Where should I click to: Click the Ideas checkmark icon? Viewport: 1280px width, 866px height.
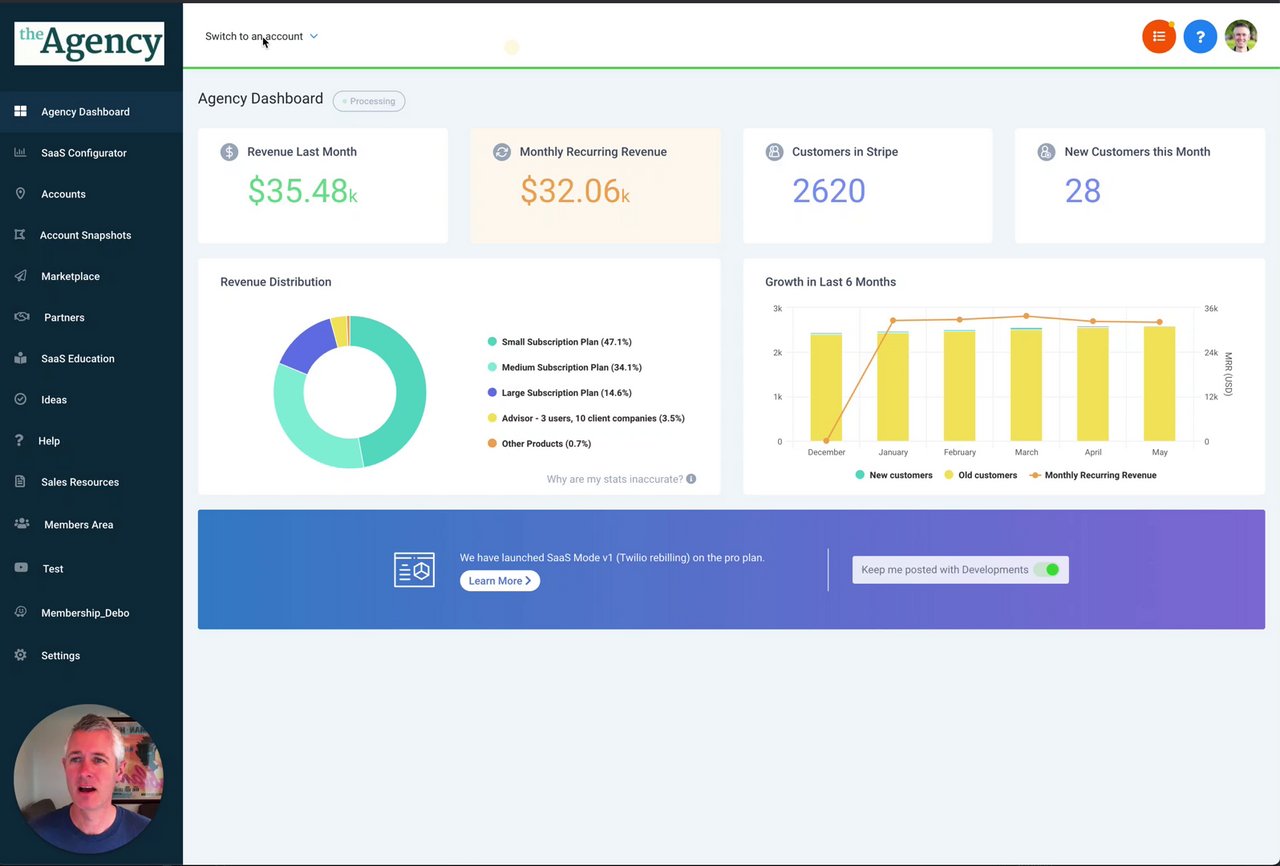pyautogui.click(x=20, y=399)
